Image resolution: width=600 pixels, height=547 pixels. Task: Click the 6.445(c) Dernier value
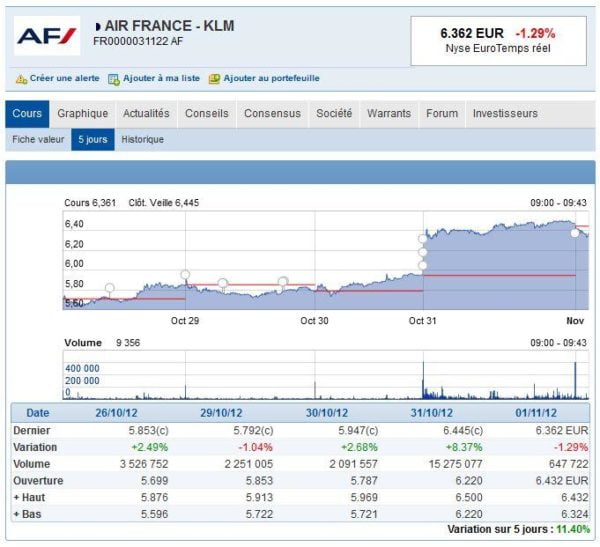pyautogui.click(x=463, y=431)
